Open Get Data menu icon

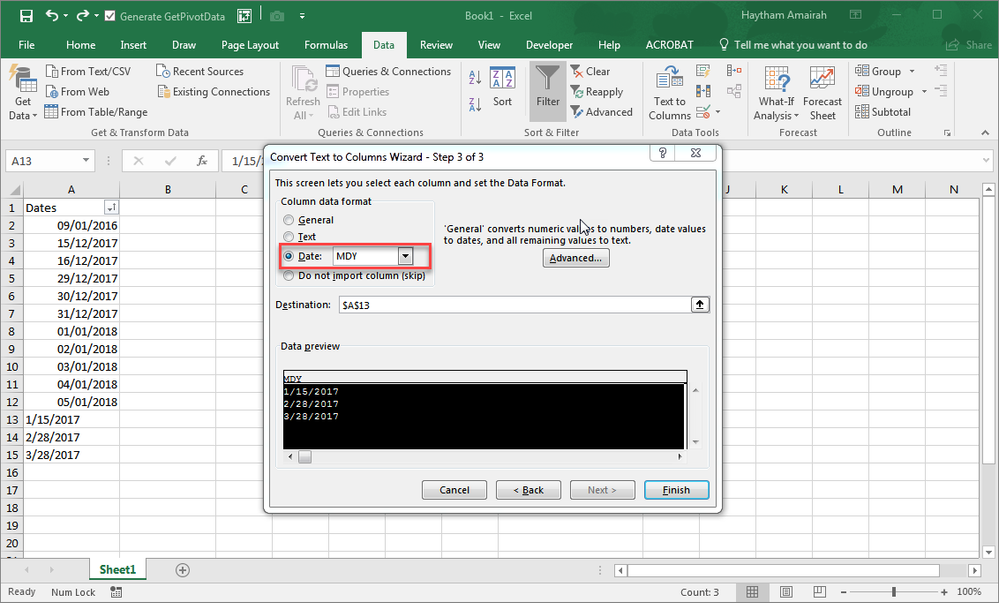coord(23,80)
